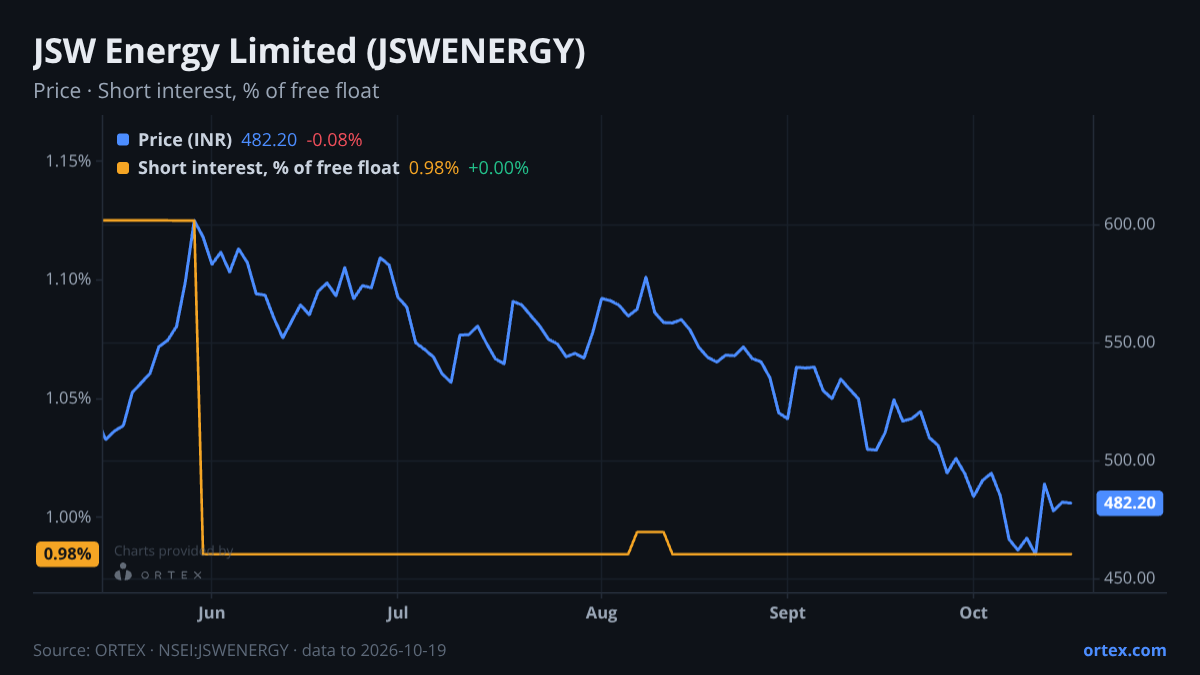Click the blue 482.20 price axis tag
1200x675 pixels.
pos(1130,502)
